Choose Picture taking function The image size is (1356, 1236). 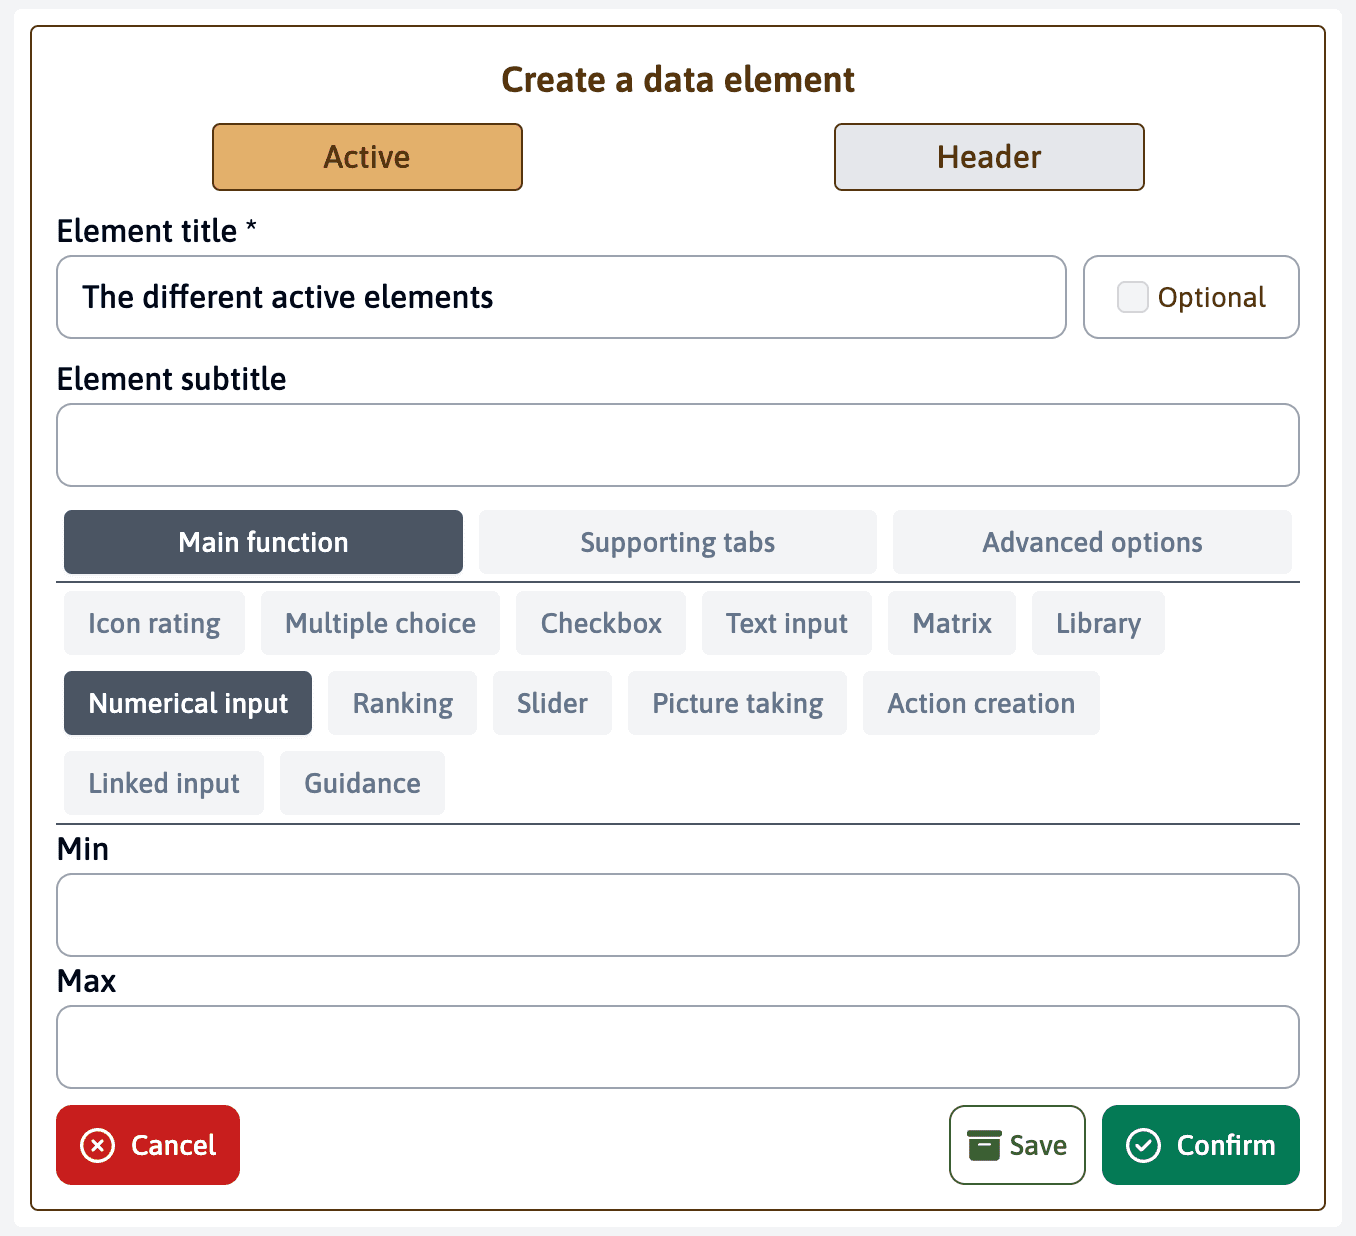(737, 703)
